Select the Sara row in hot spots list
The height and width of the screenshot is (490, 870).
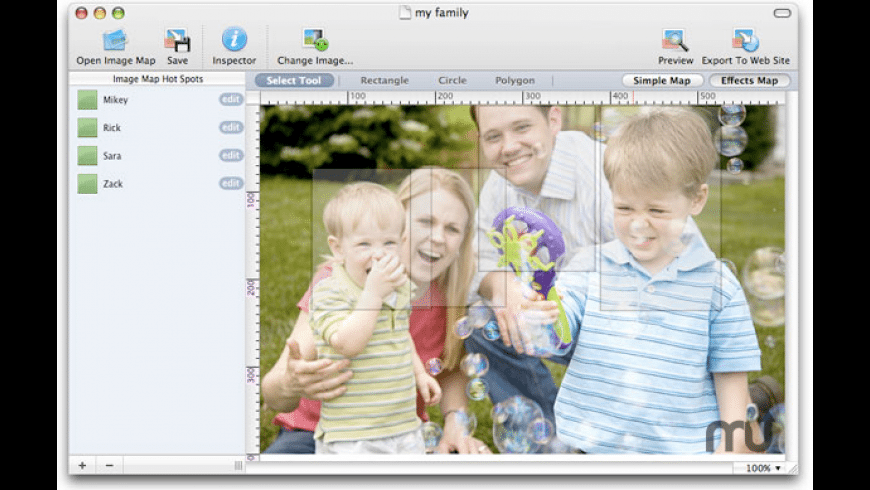click(x=158, y=155)
